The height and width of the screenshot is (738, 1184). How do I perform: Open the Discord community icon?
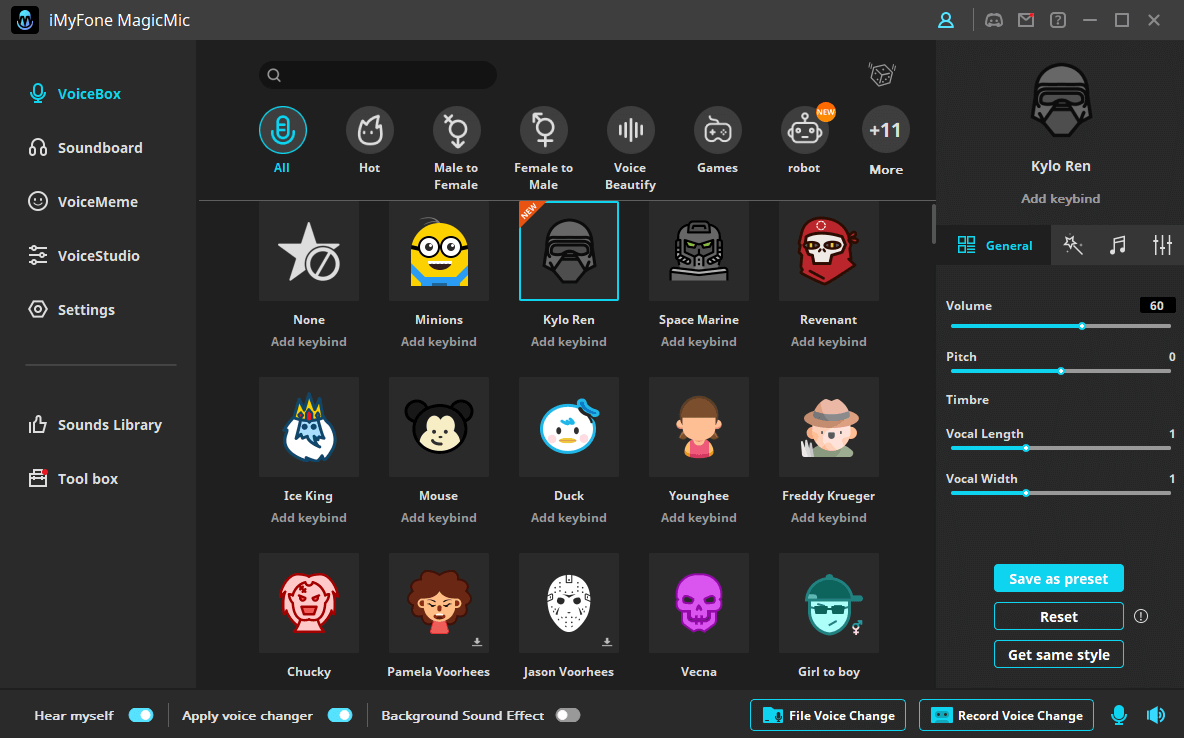[x=994, y=20]
